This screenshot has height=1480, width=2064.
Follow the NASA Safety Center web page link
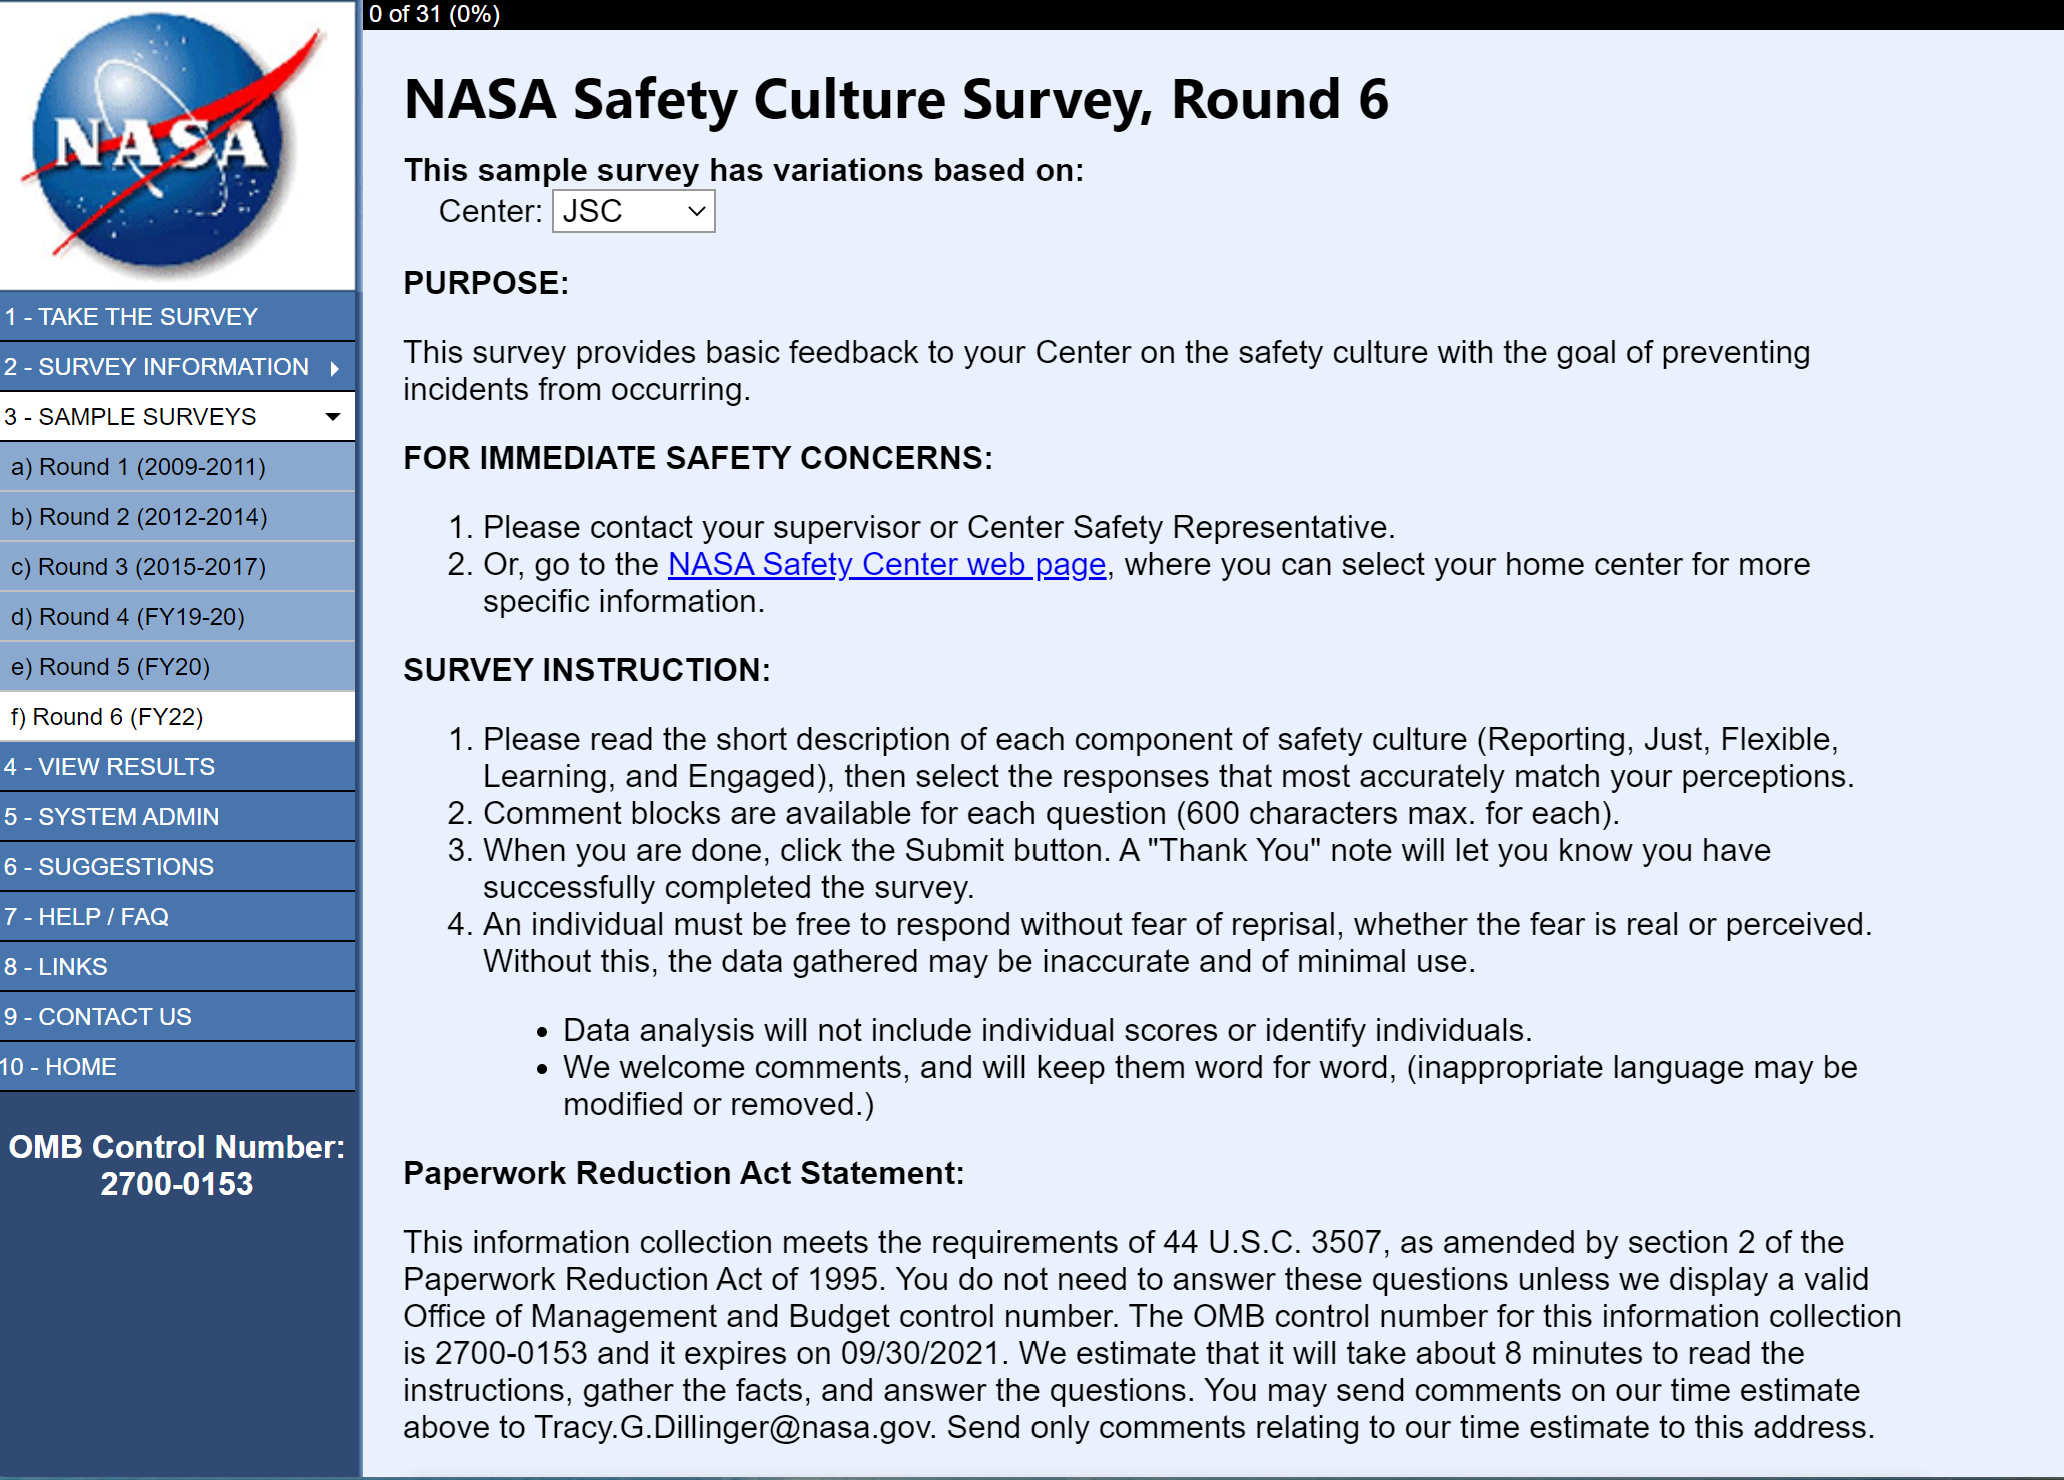tap(886, 565)
